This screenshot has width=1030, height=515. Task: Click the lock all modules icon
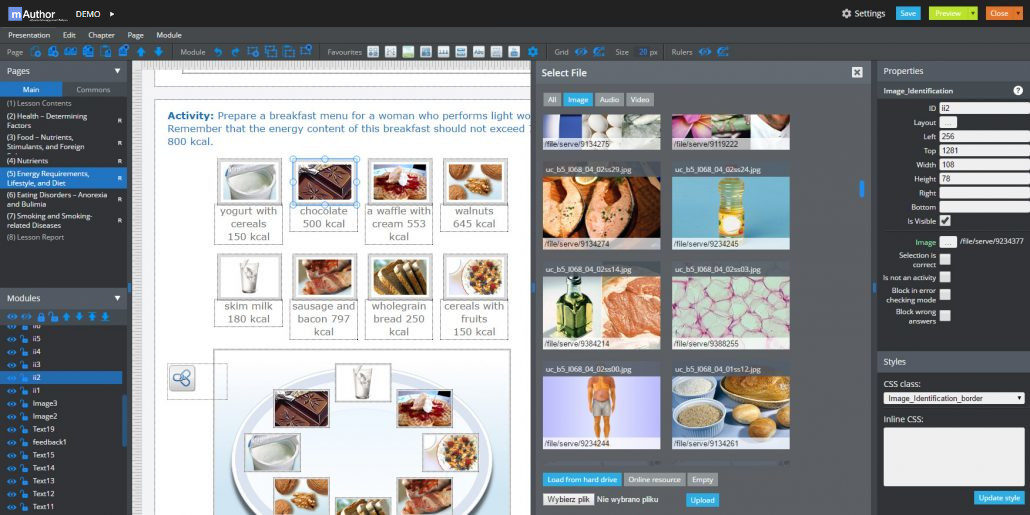(41, 317)
